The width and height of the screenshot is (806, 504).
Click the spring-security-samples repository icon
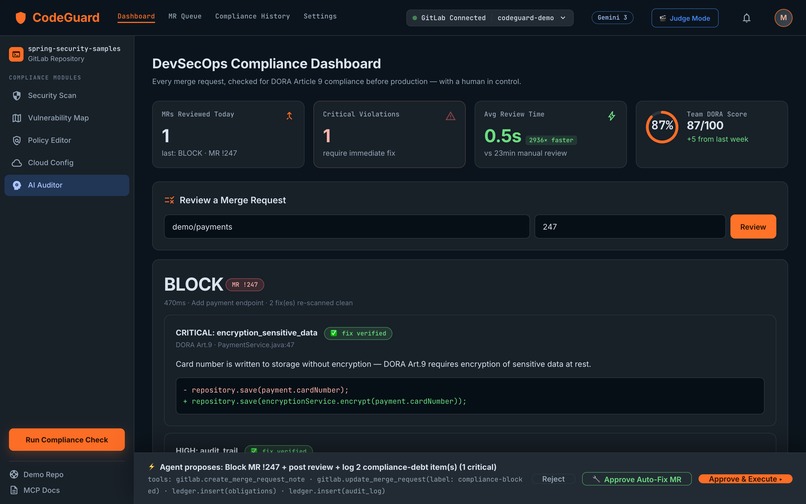(16, 53)
